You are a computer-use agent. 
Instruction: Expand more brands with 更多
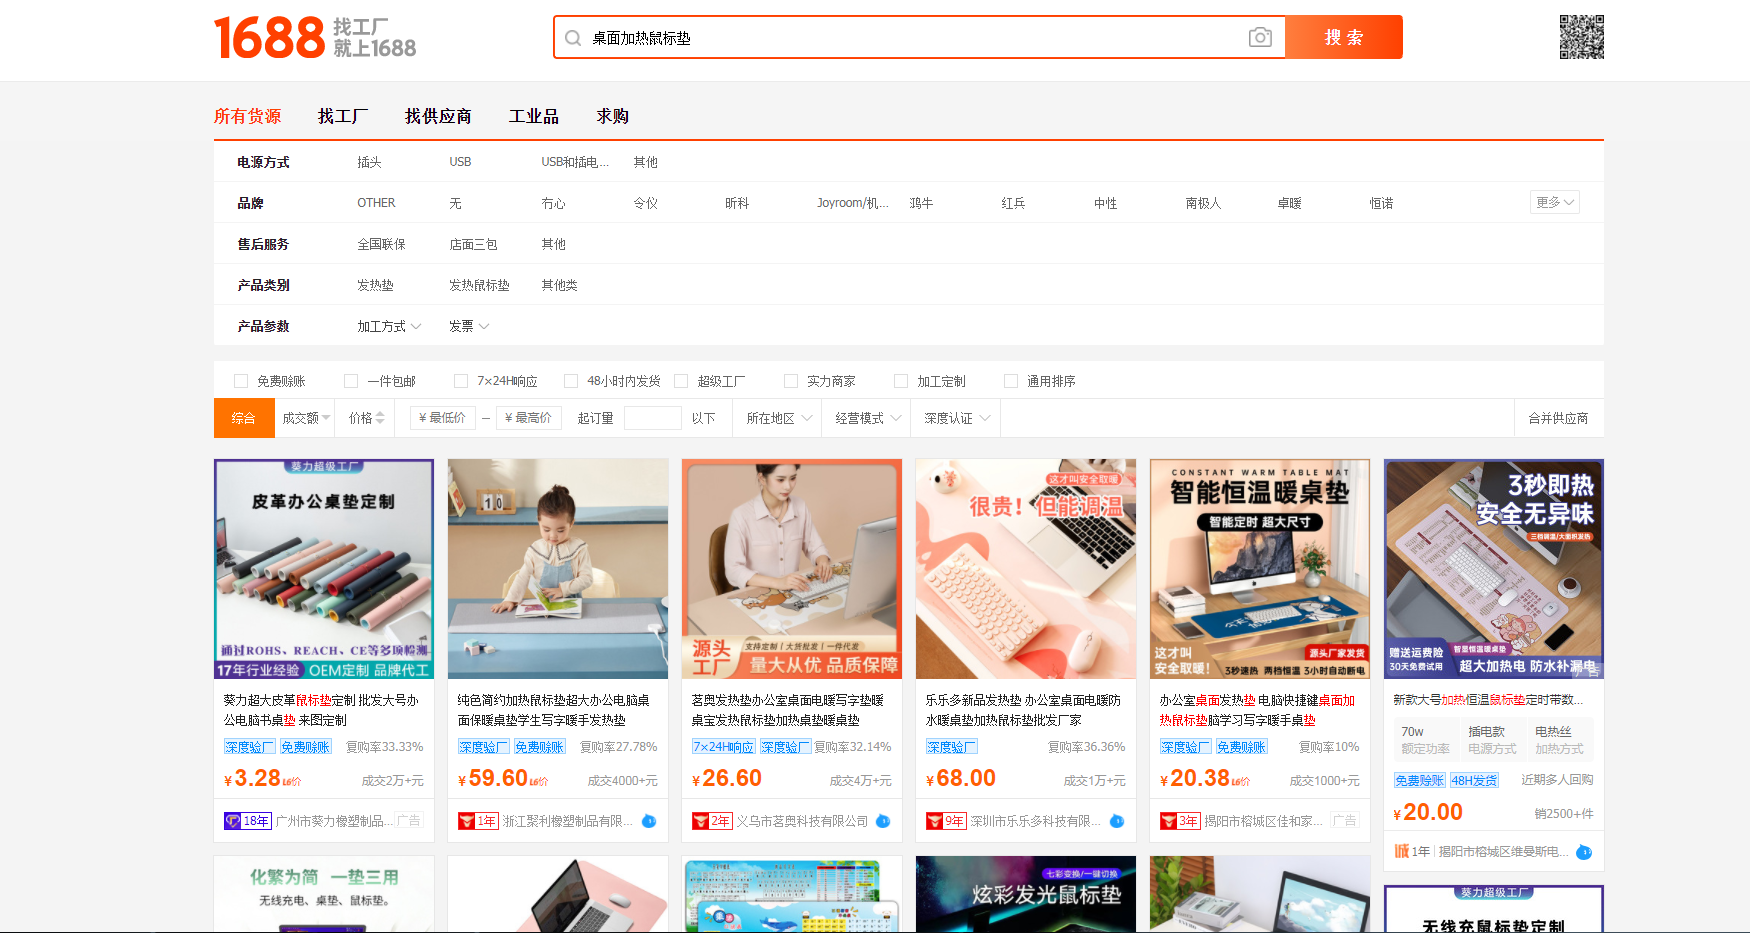(1554, 202)
